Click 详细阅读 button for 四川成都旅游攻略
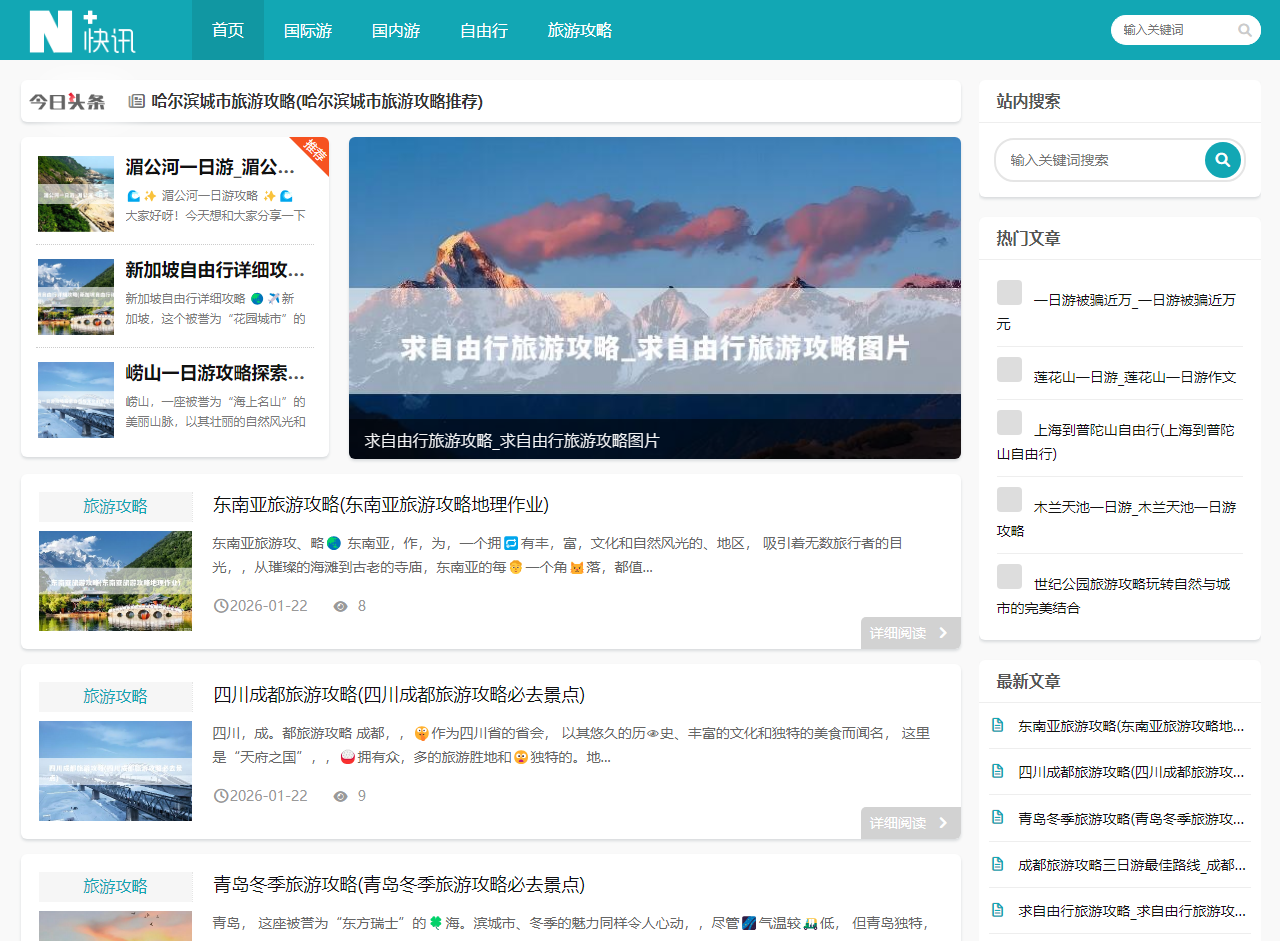1280x941 pixels. click(x=910, y=823)
